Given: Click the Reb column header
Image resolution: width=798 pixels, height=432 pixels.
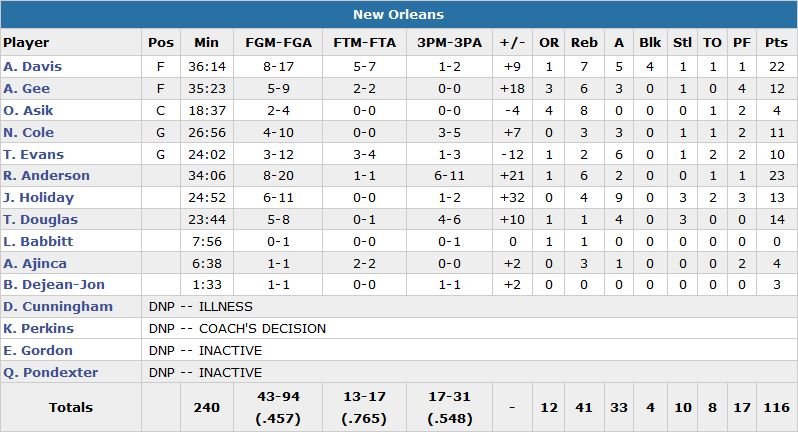Looking at the screenshot, I should 584,43.
